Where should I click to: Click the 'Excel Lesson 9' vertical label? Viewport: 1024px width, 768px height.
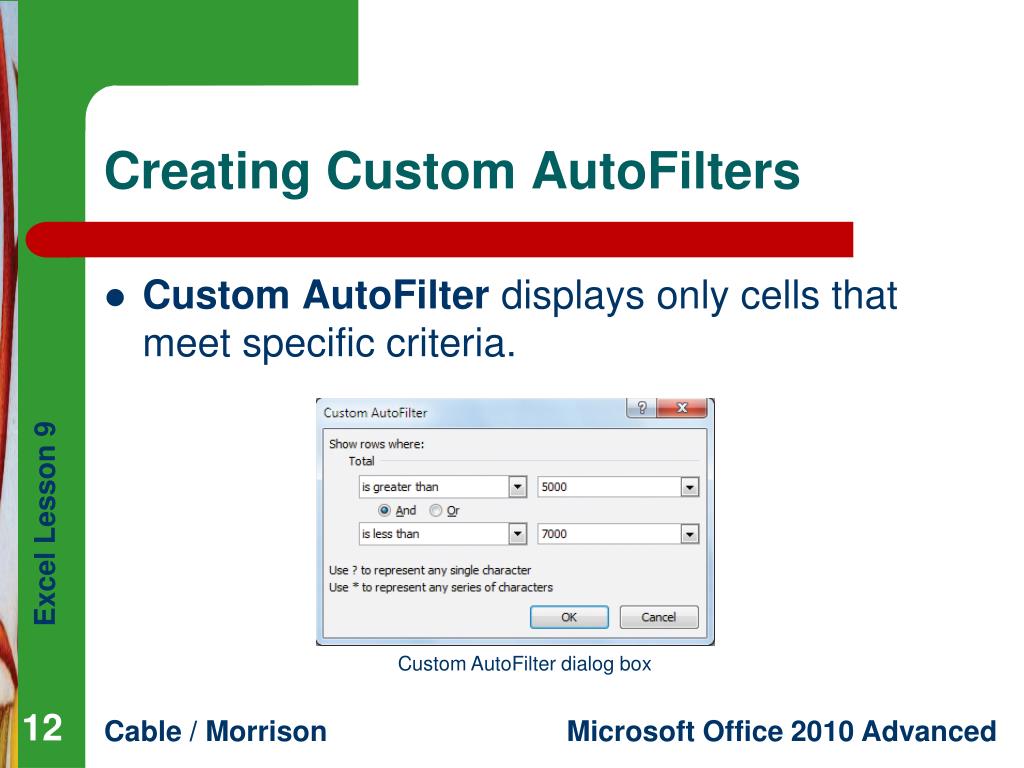tap(45, 523)
